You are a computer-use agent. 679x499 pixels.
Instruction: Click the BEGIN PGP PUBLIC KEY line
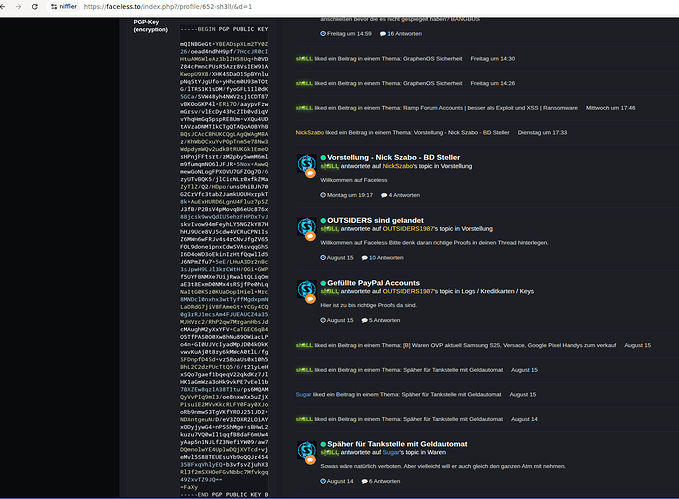224,29
